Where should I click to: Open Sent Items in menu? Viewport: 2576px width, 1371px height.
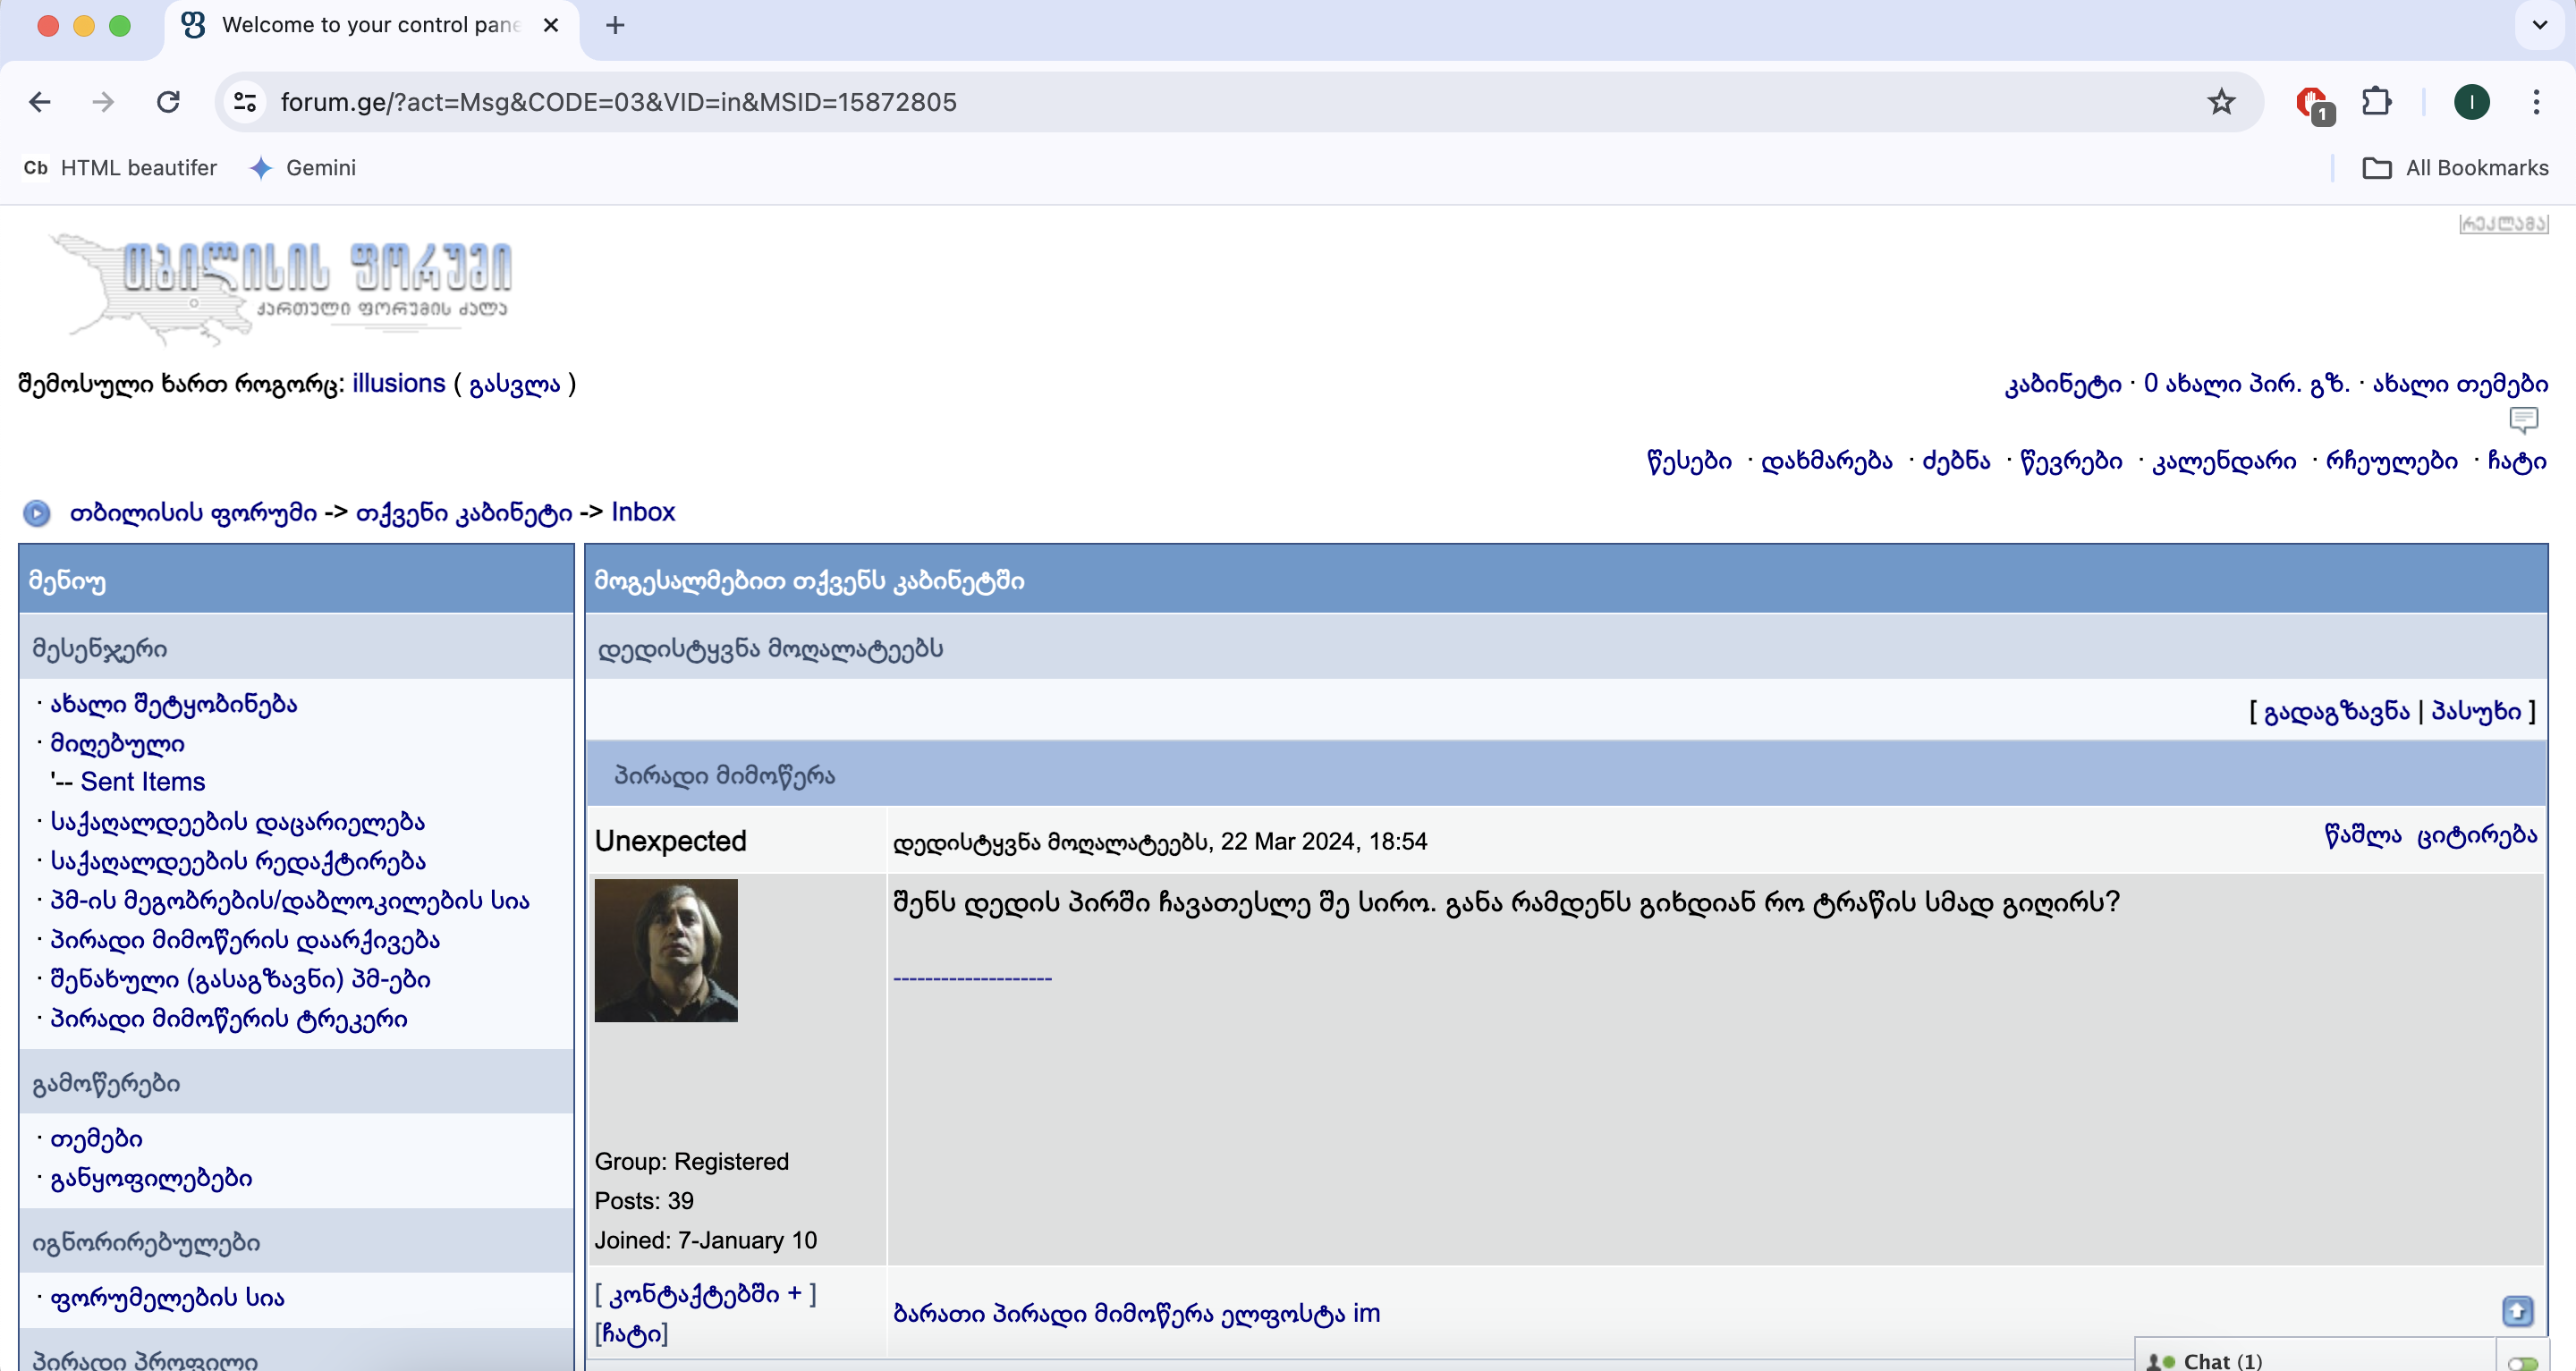point(142,782)
